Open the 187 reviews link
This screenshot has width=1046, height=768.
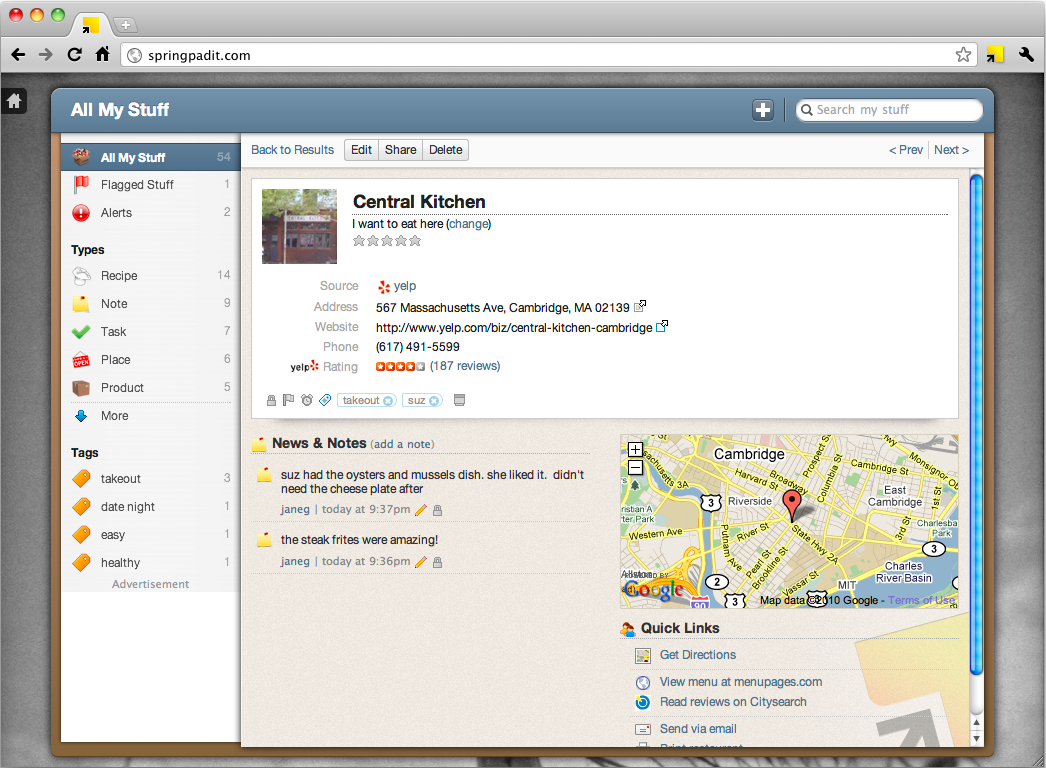pyautogui.click(x=464, y=366)
